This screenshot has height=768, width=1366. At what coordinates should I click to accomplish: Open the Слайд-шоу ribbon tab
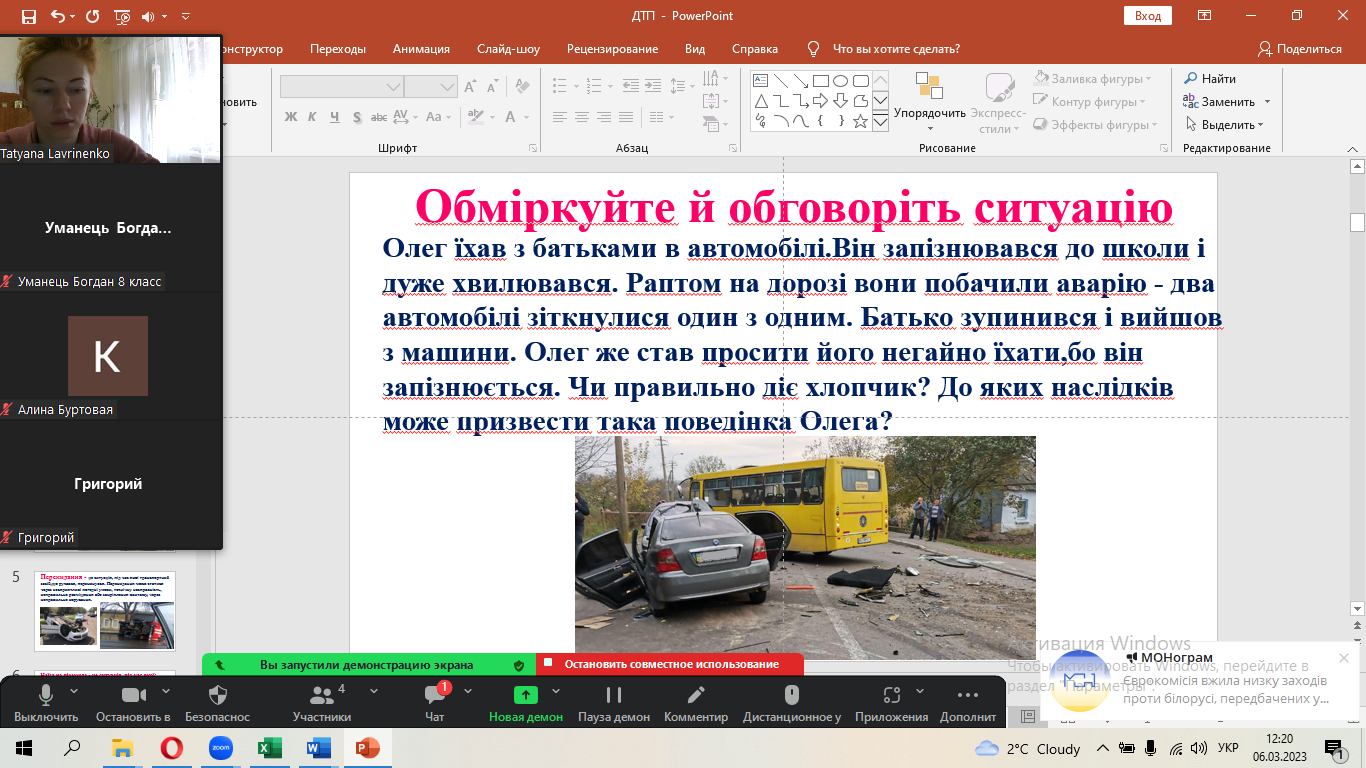click(x=508, y=49)
